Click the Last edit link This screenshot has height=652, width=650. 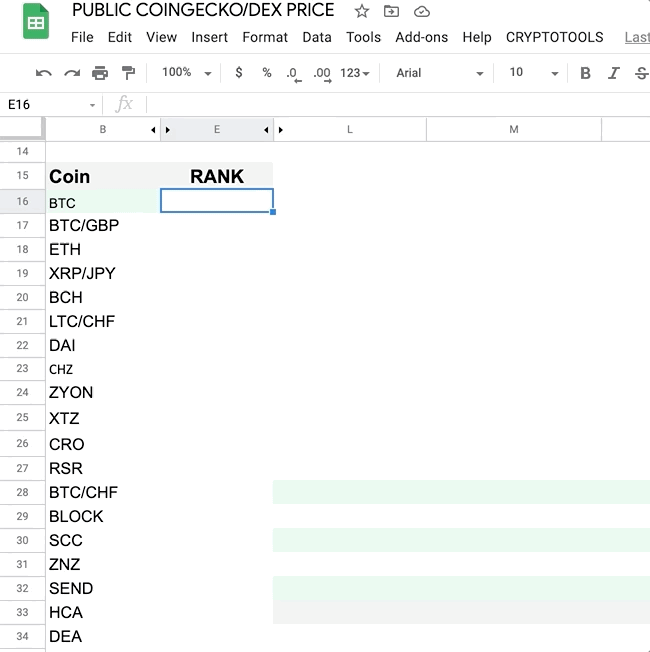tap(637, 37)
